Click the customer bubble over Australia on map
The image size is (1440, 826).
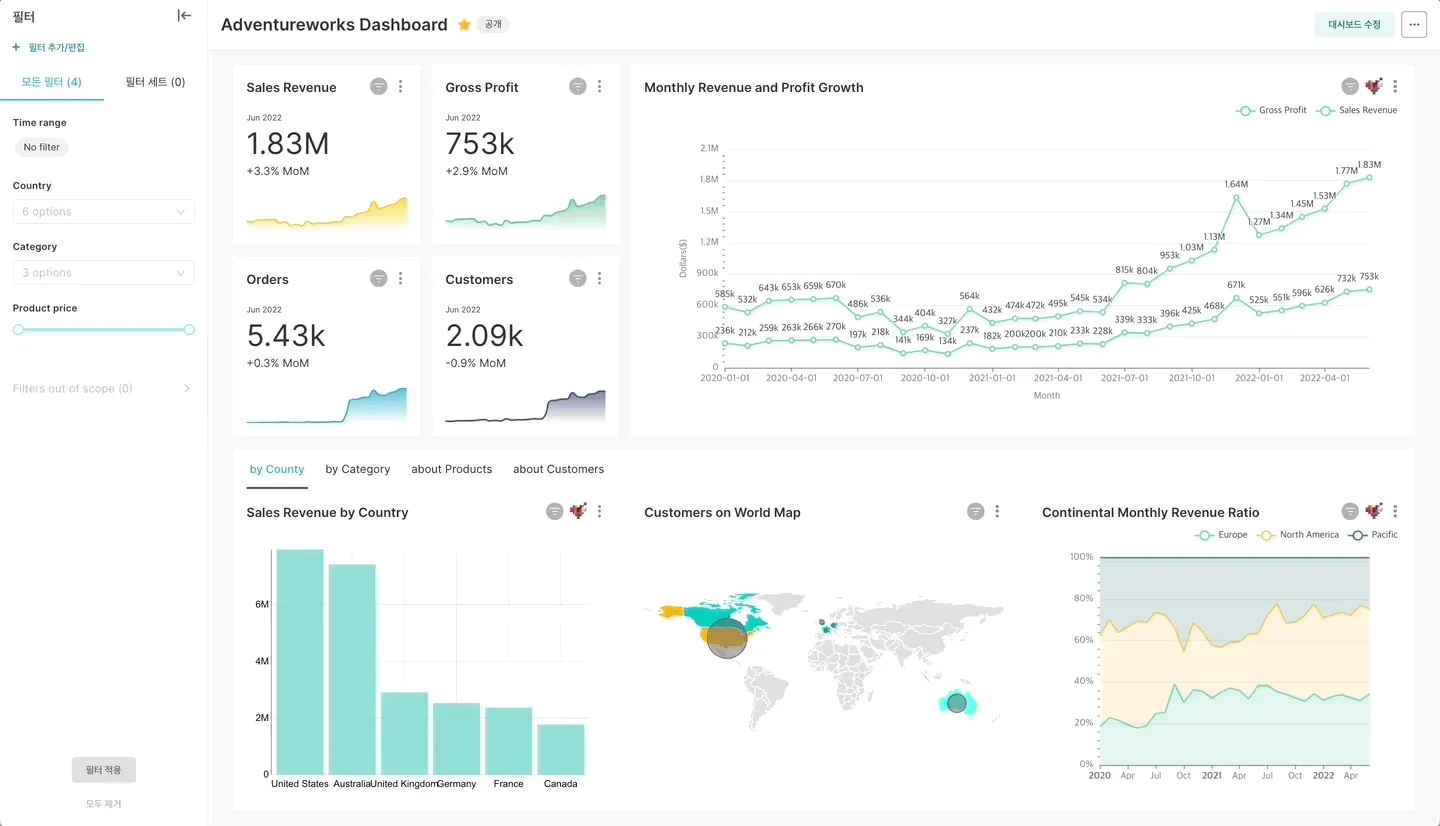(x=957, y=703)
